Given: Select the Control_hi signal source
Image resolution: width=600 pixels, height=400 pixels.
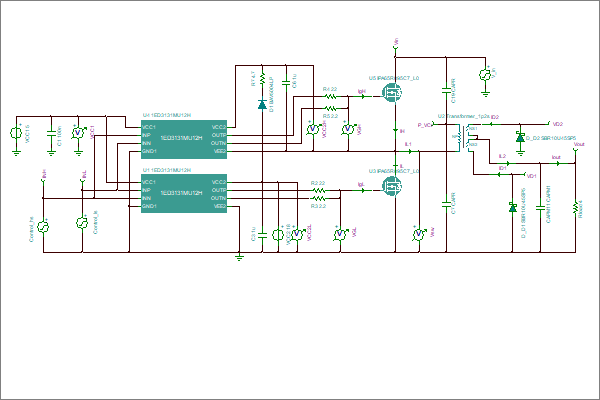Looking at the screenshot, I should pos(43,227).
